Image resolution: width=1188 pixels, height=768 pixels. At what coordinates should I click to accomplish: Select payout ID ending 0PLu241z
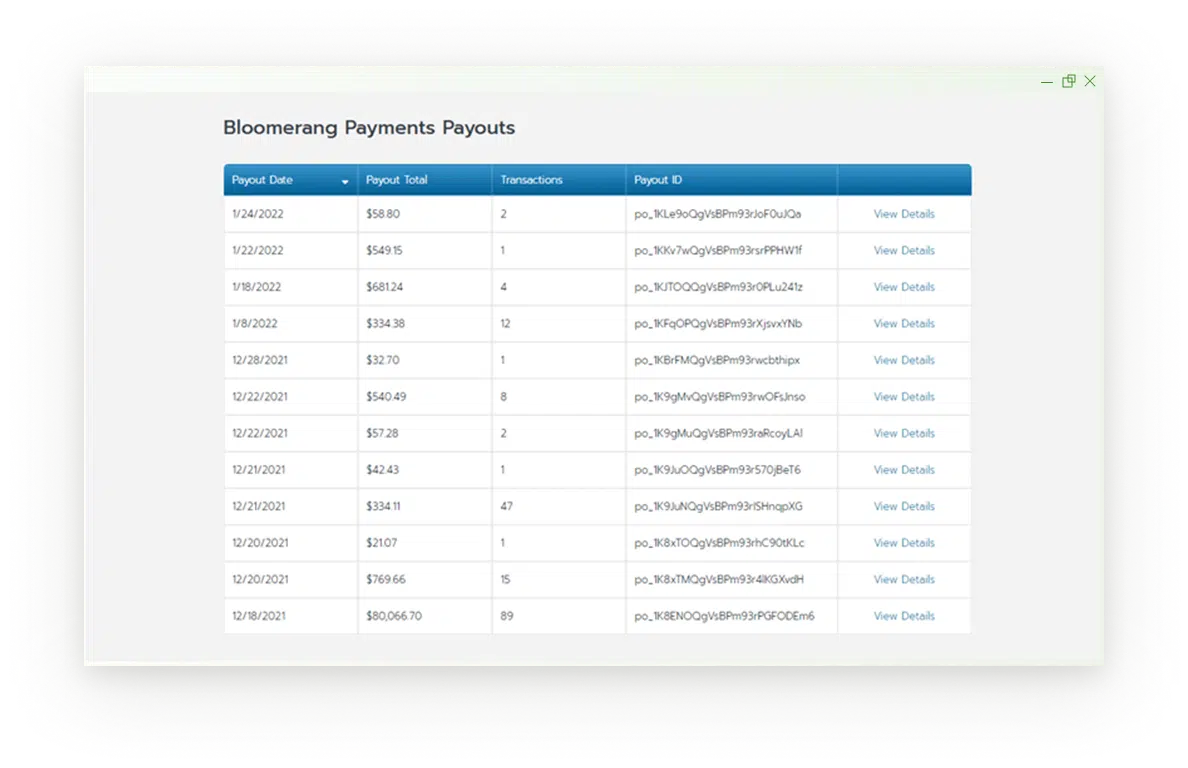tap(718, 287)
